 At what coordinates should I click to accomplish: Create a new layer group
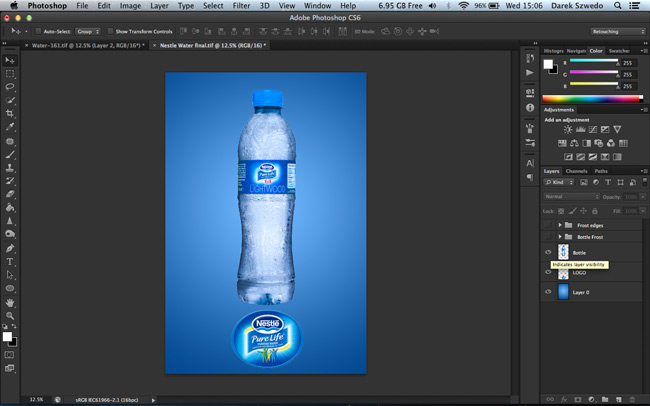(605, 399)
